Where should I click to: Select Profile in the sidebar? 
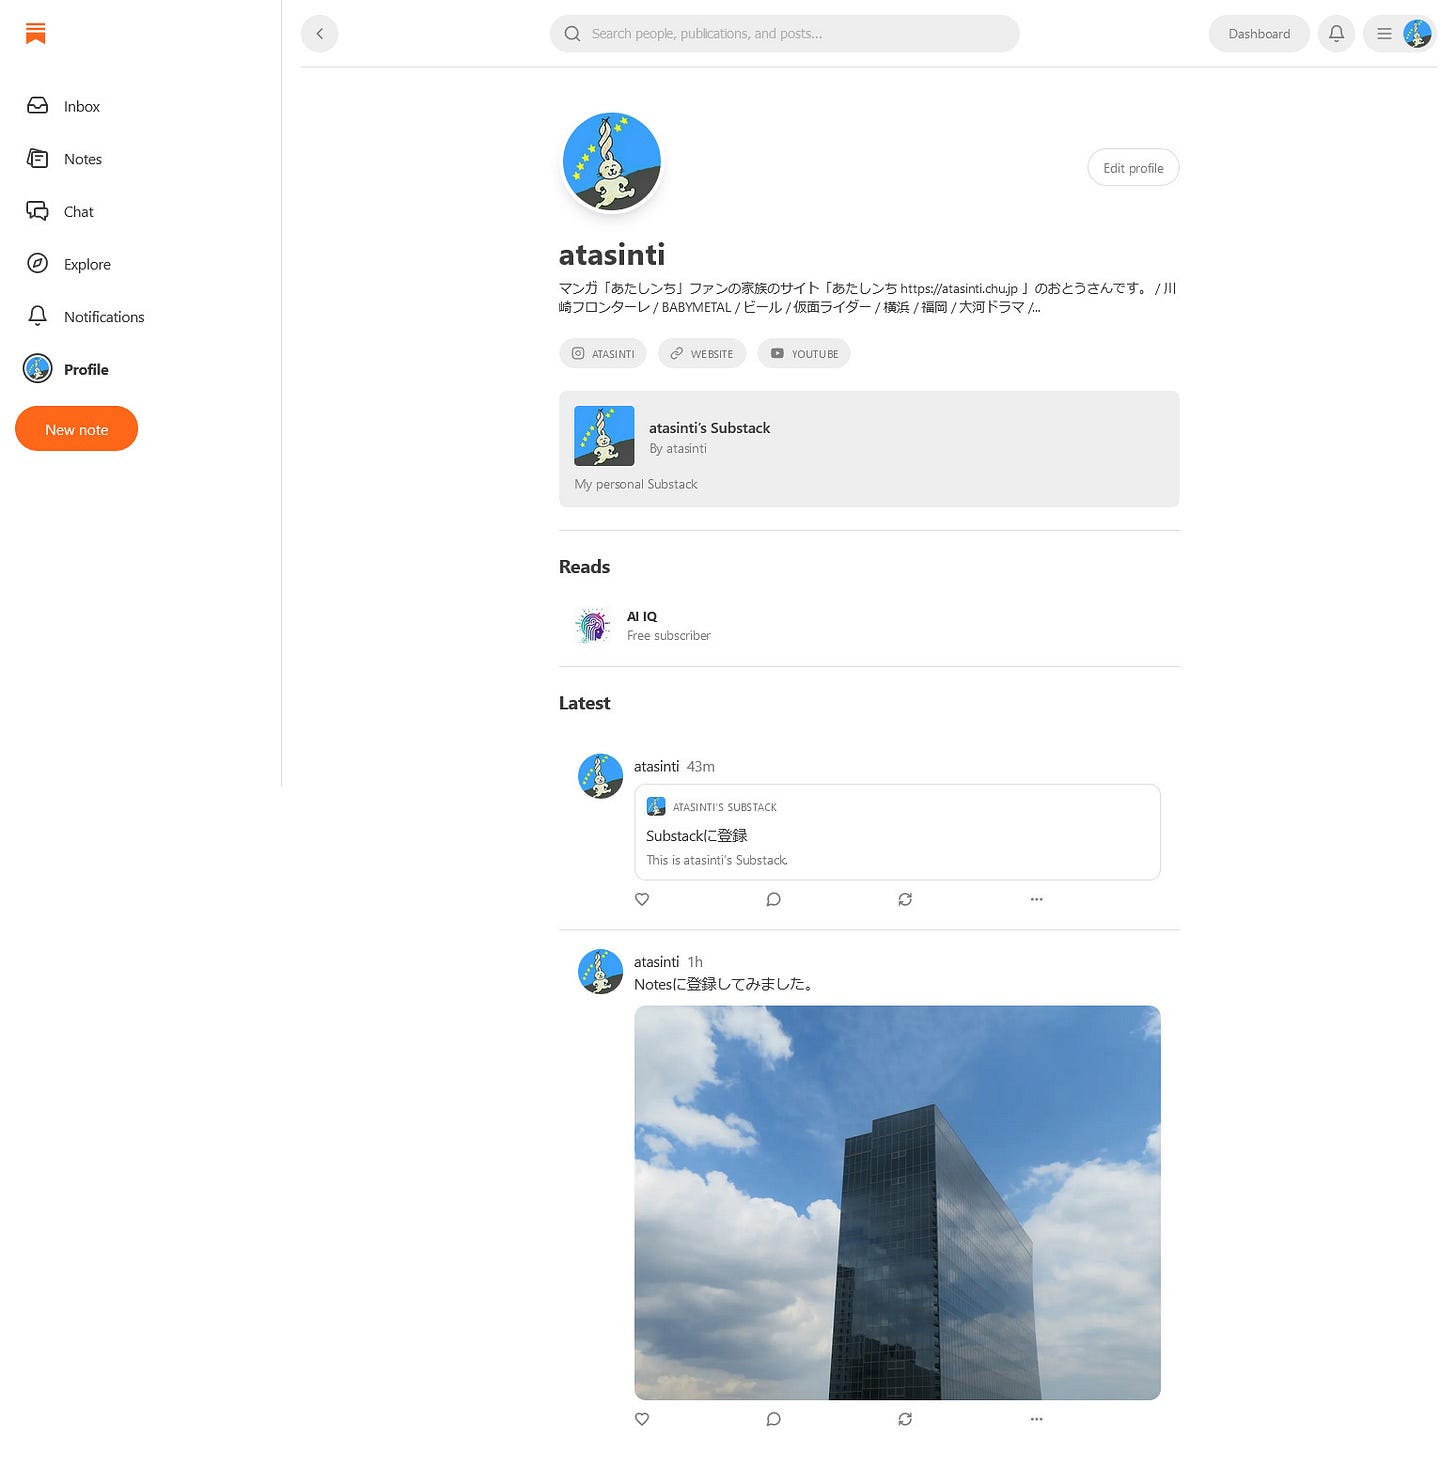pos(67,369)
